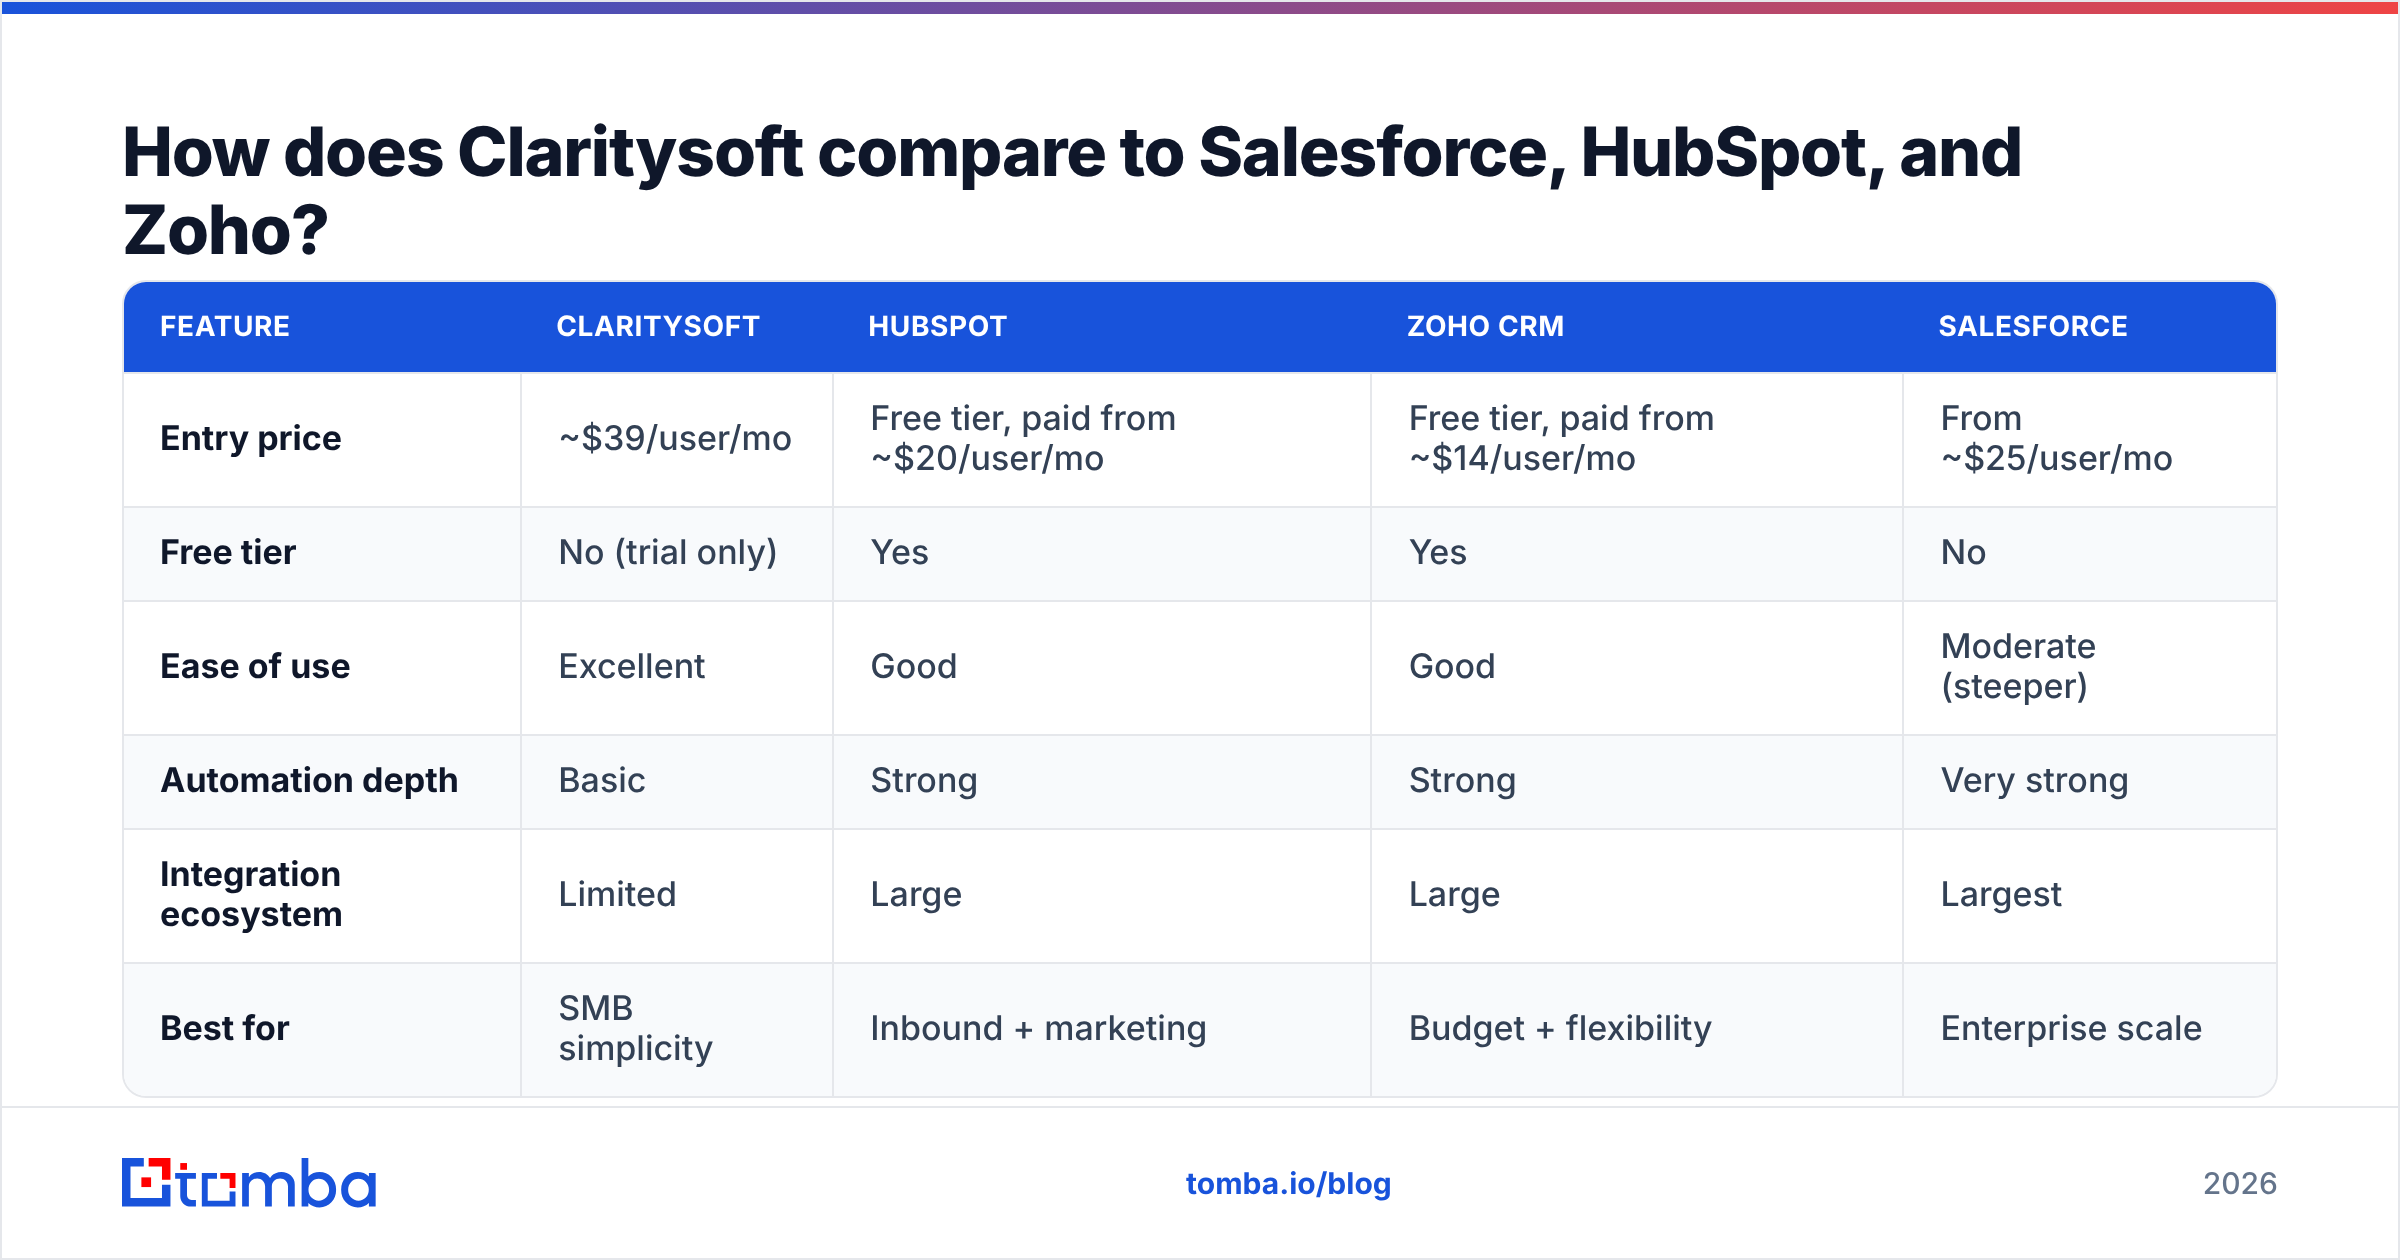Open the tomba.io/blog link

(x=1288, y=1184)
